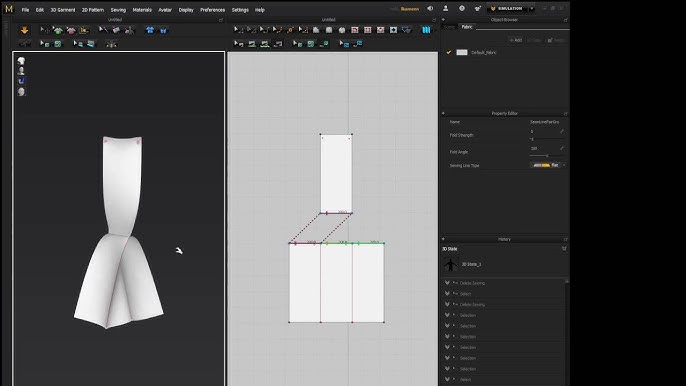This screenshot has width=686, height=386.
Task: Select the first Edit Pattern arrow tool in 2D toolbar
Action: (238, 30)
